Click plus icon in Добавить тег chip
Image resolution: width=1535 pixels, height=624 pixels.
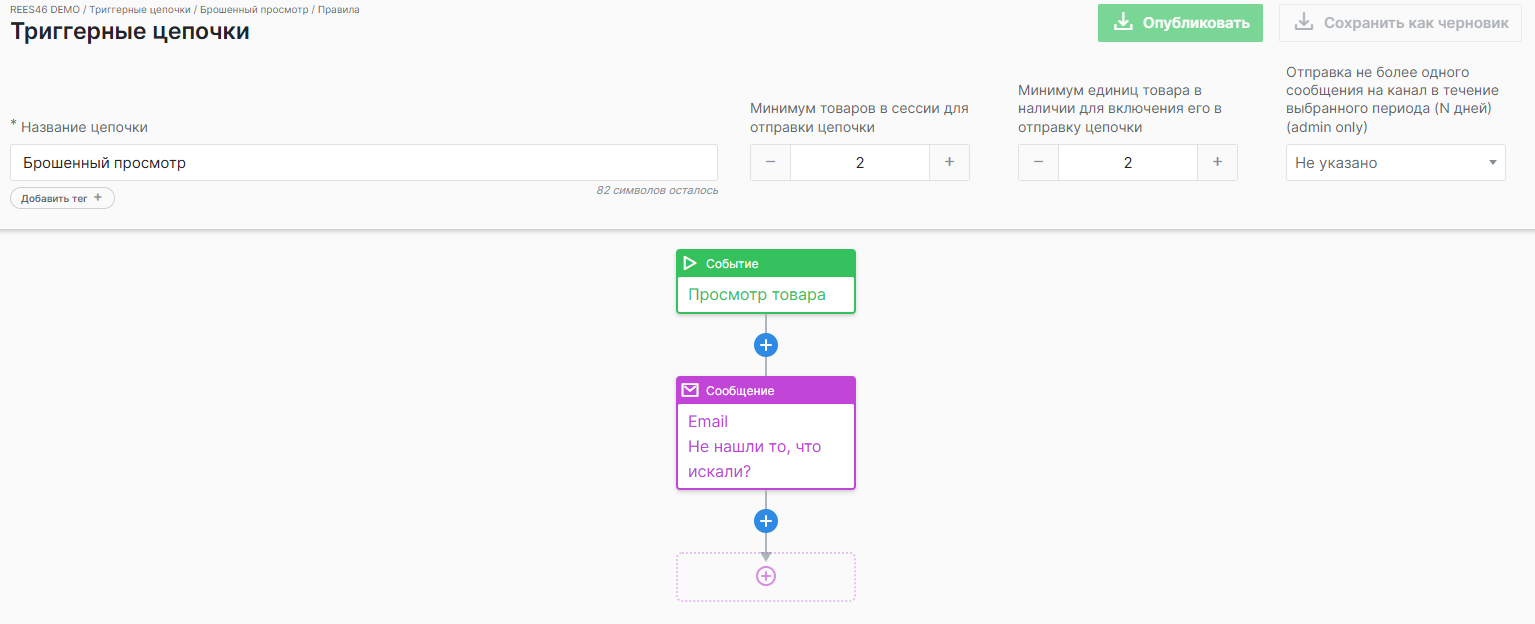click(x=97, y=198)
